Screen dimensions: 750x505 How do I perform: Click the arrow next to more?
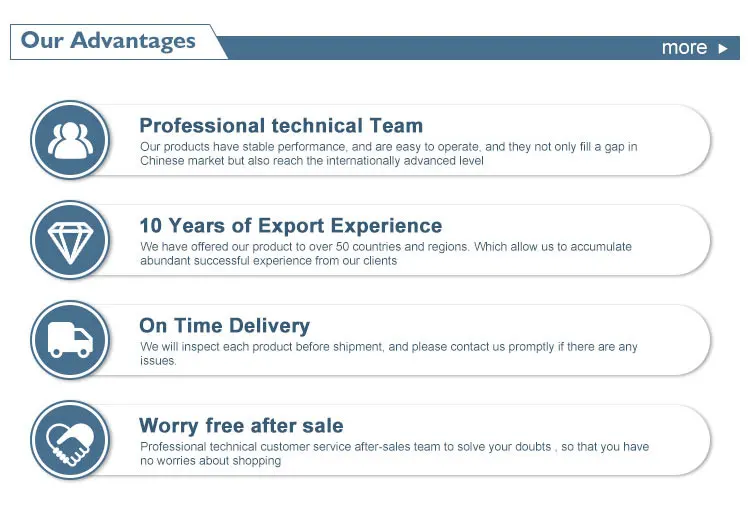pyautogui.click(x=723, y=48)
